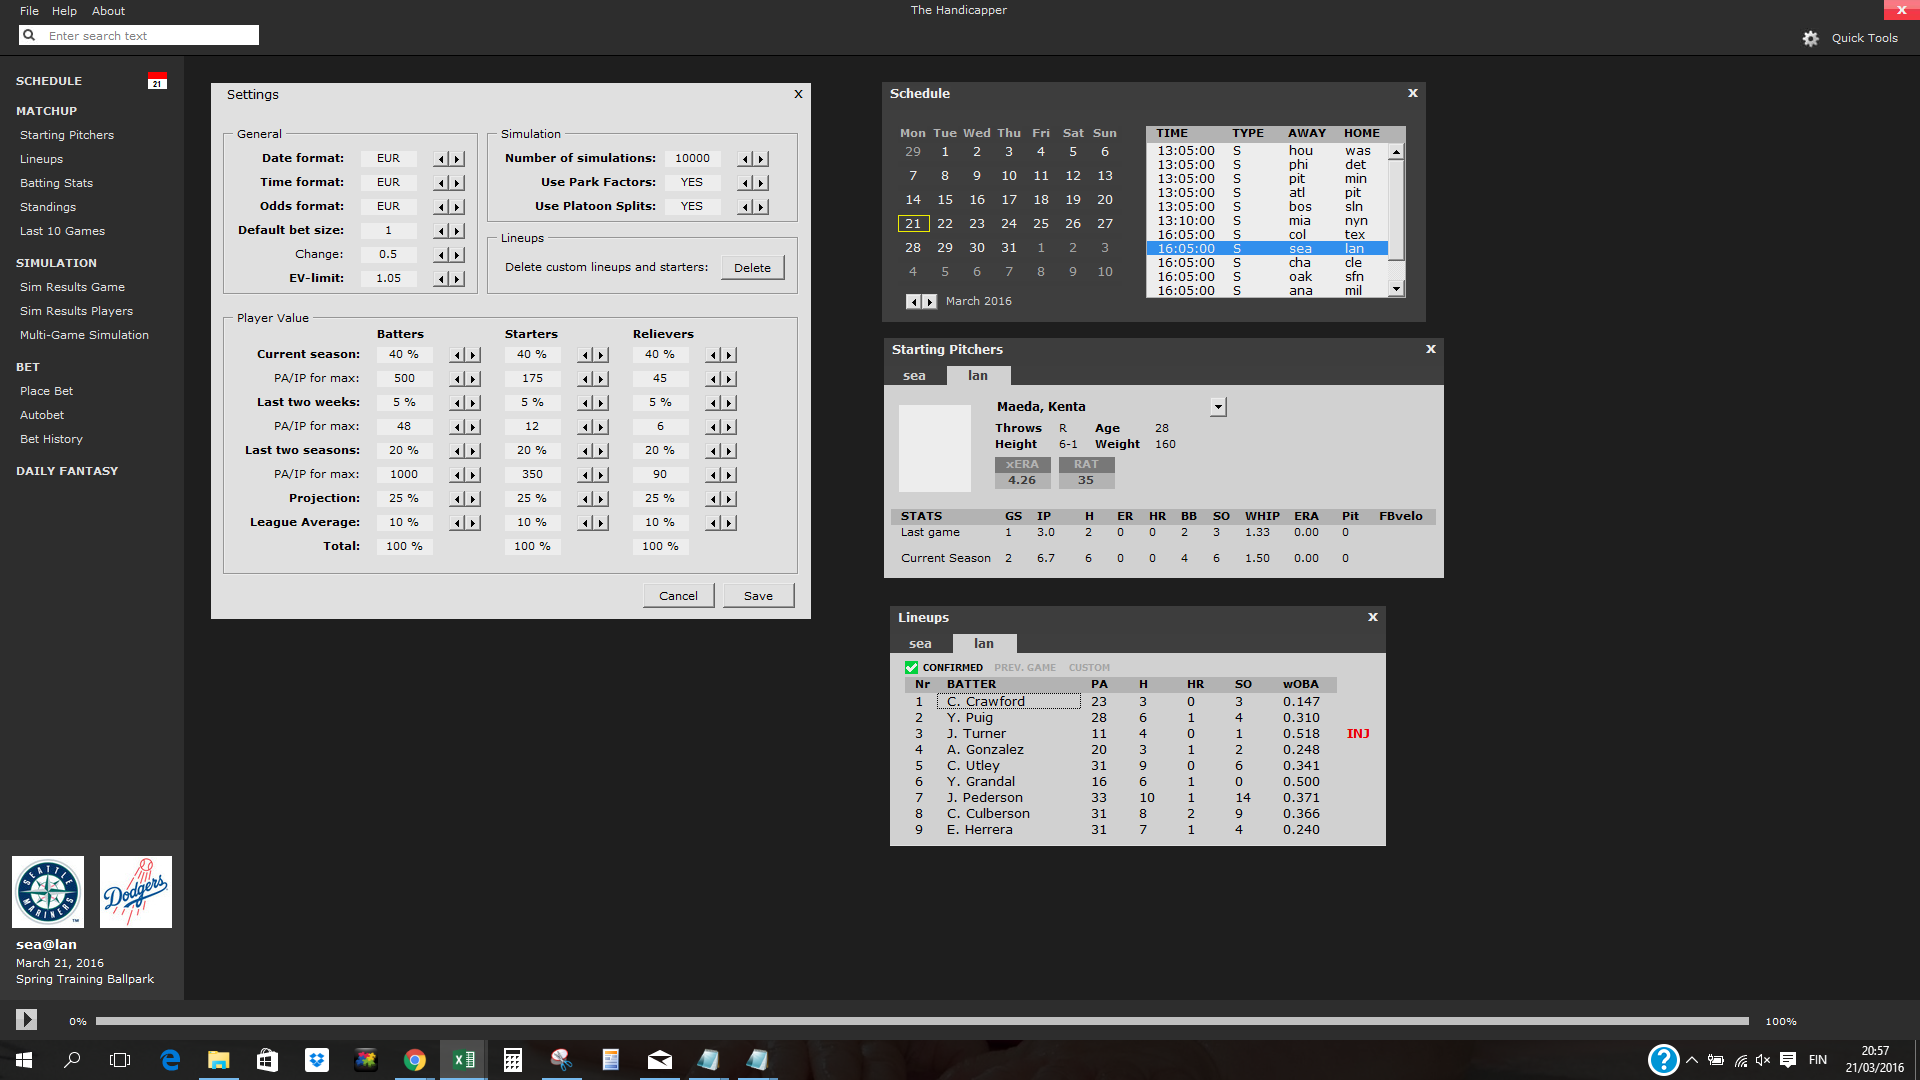Open the Maeda, Kenta pitcher dropdown
This screenshot has width=1920, height=1080.
tap(1218, 407)
